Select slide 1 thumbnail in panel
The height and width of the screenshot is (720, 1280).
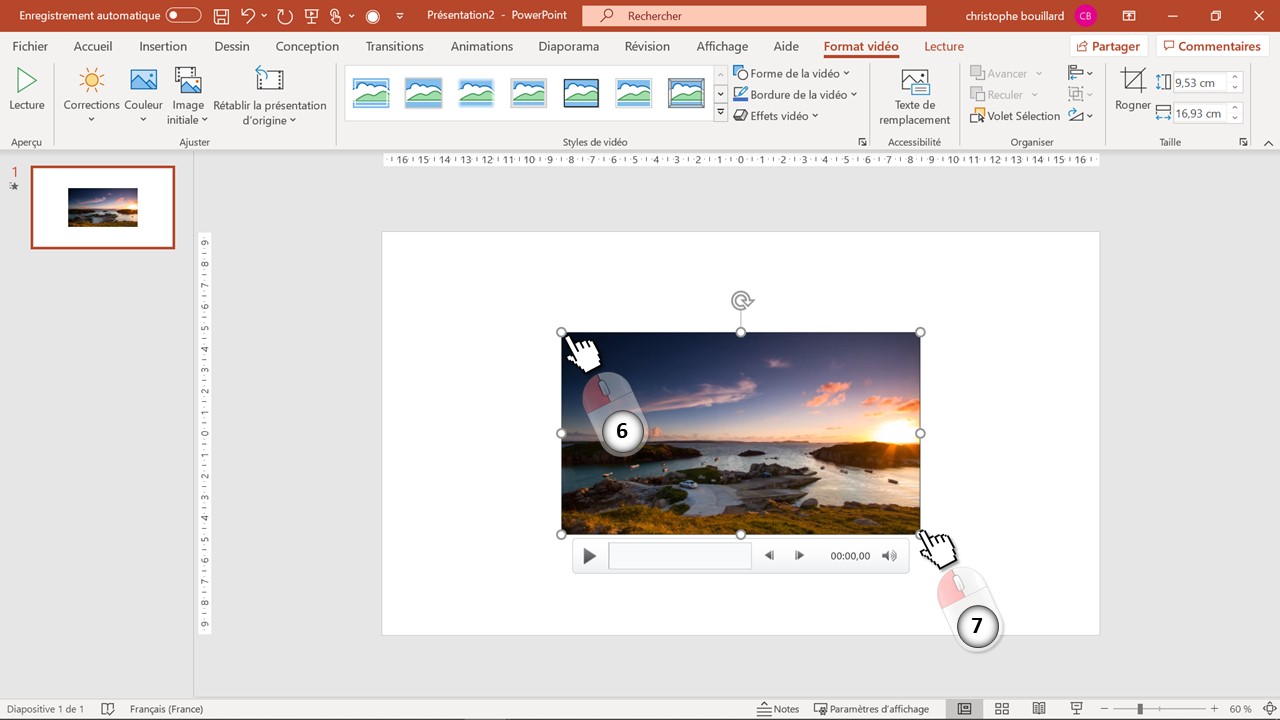click(103, 207)
